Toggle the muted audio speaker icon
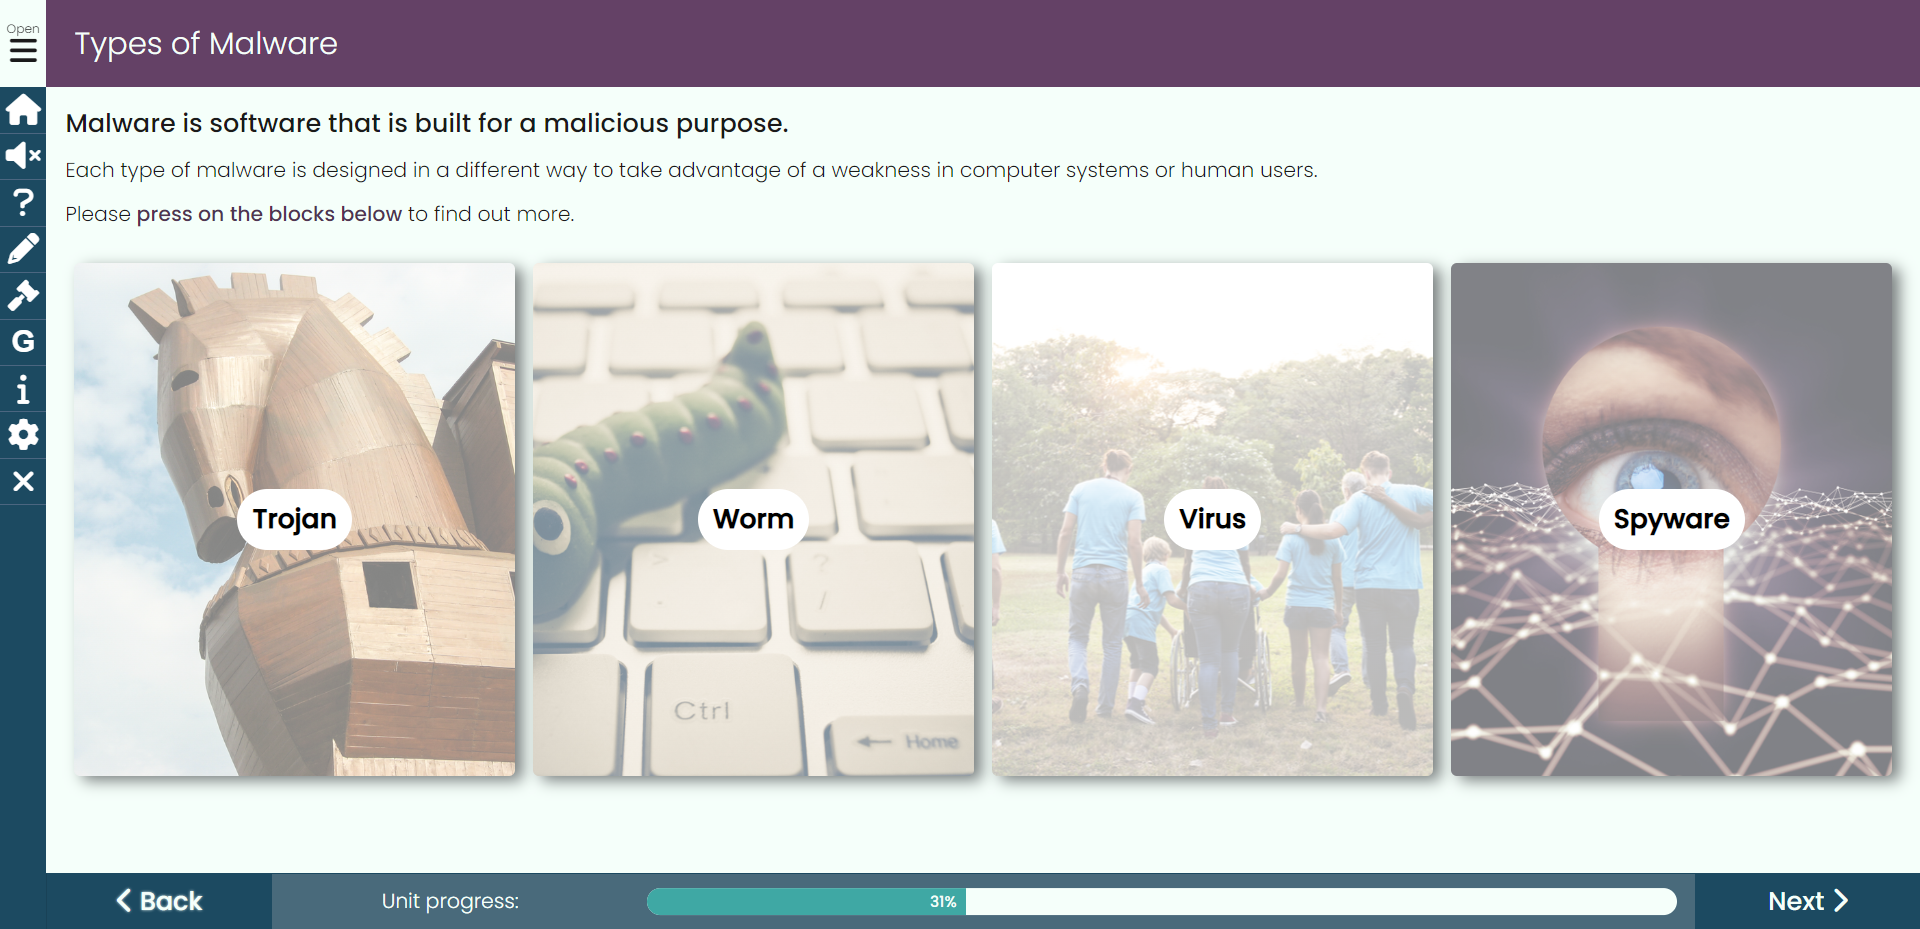1920x929 pixels. pyautogui.click(x=23, y=156)
